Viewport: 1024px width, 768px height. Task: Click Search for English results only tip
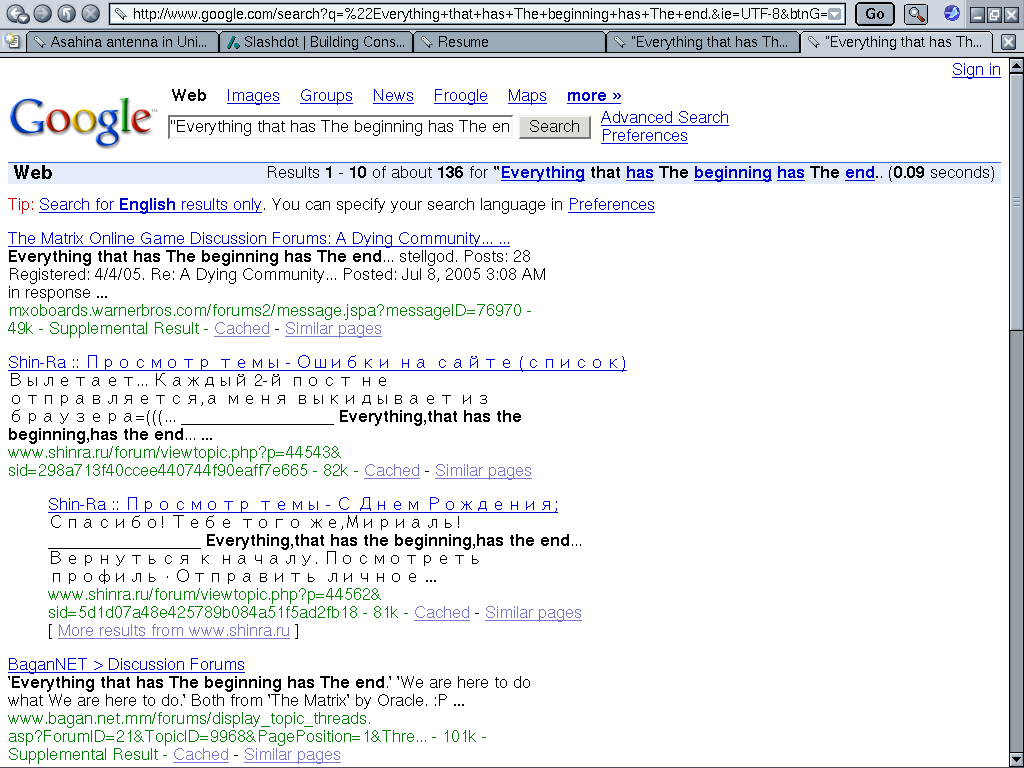tap(150, 205)
